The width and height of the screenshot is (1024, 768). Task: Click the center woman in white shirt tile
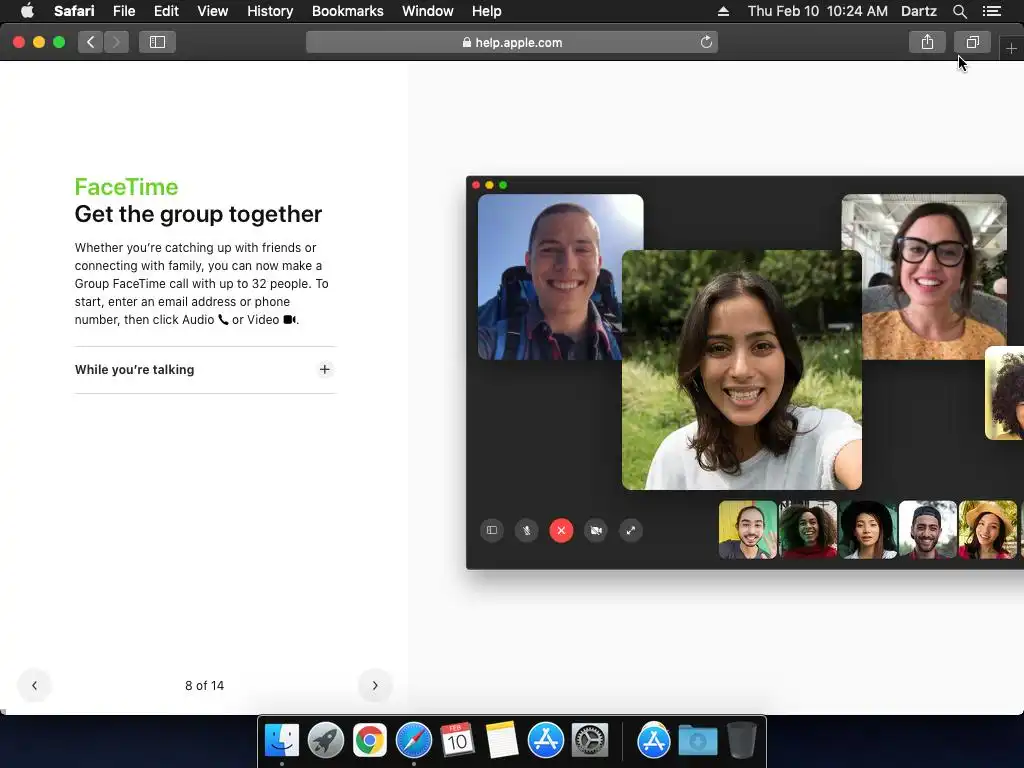[x=742, y=370]
